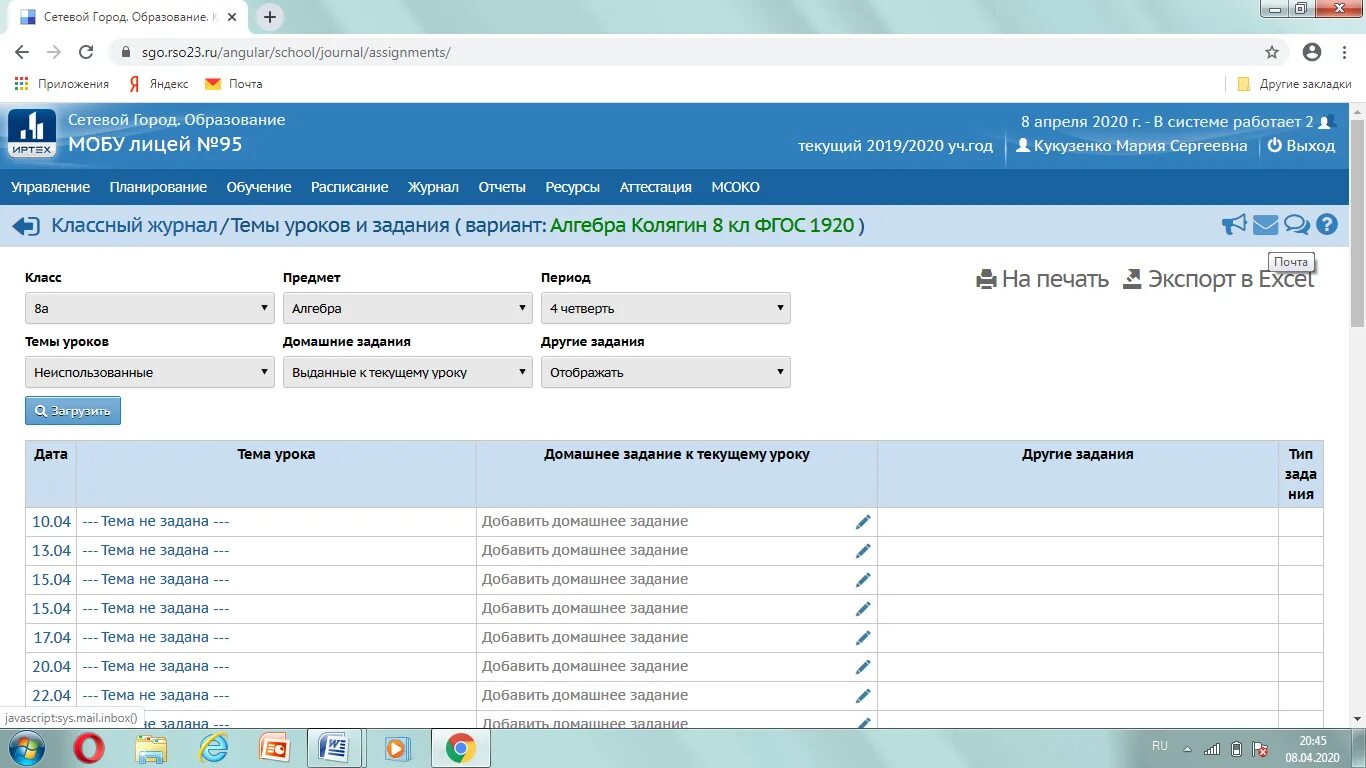Viewport: 1366px width, 768px height.
Task: Click '--- Тема не задана ---' in the 20.04 row
Action: coord(156,666)
